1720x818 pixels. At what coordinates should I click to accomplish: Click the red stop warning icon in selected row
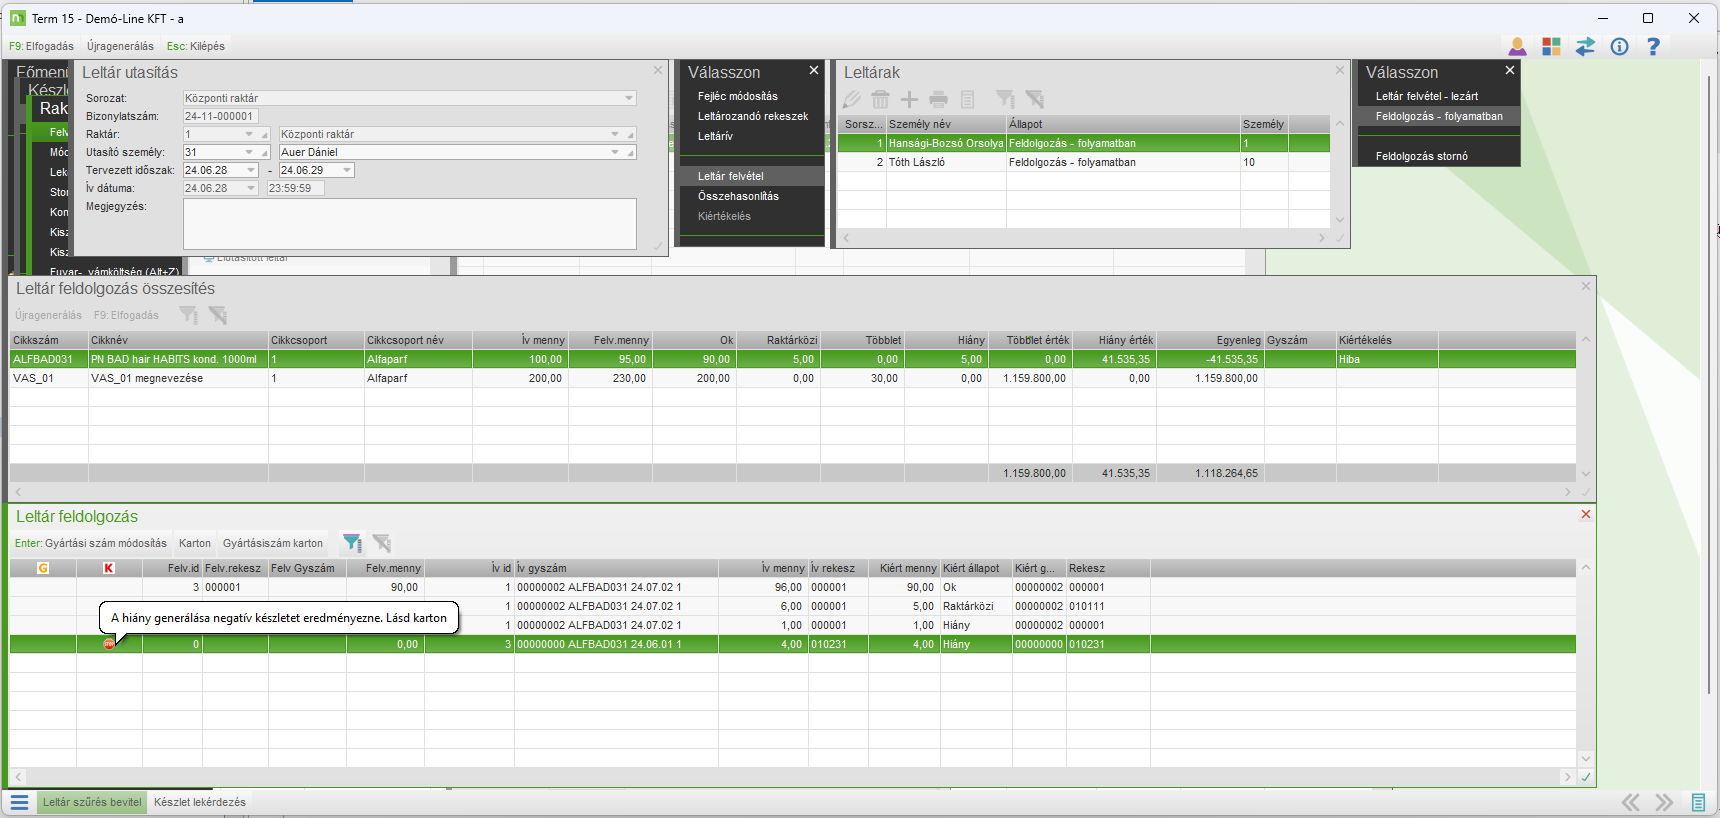pos(109,644)
